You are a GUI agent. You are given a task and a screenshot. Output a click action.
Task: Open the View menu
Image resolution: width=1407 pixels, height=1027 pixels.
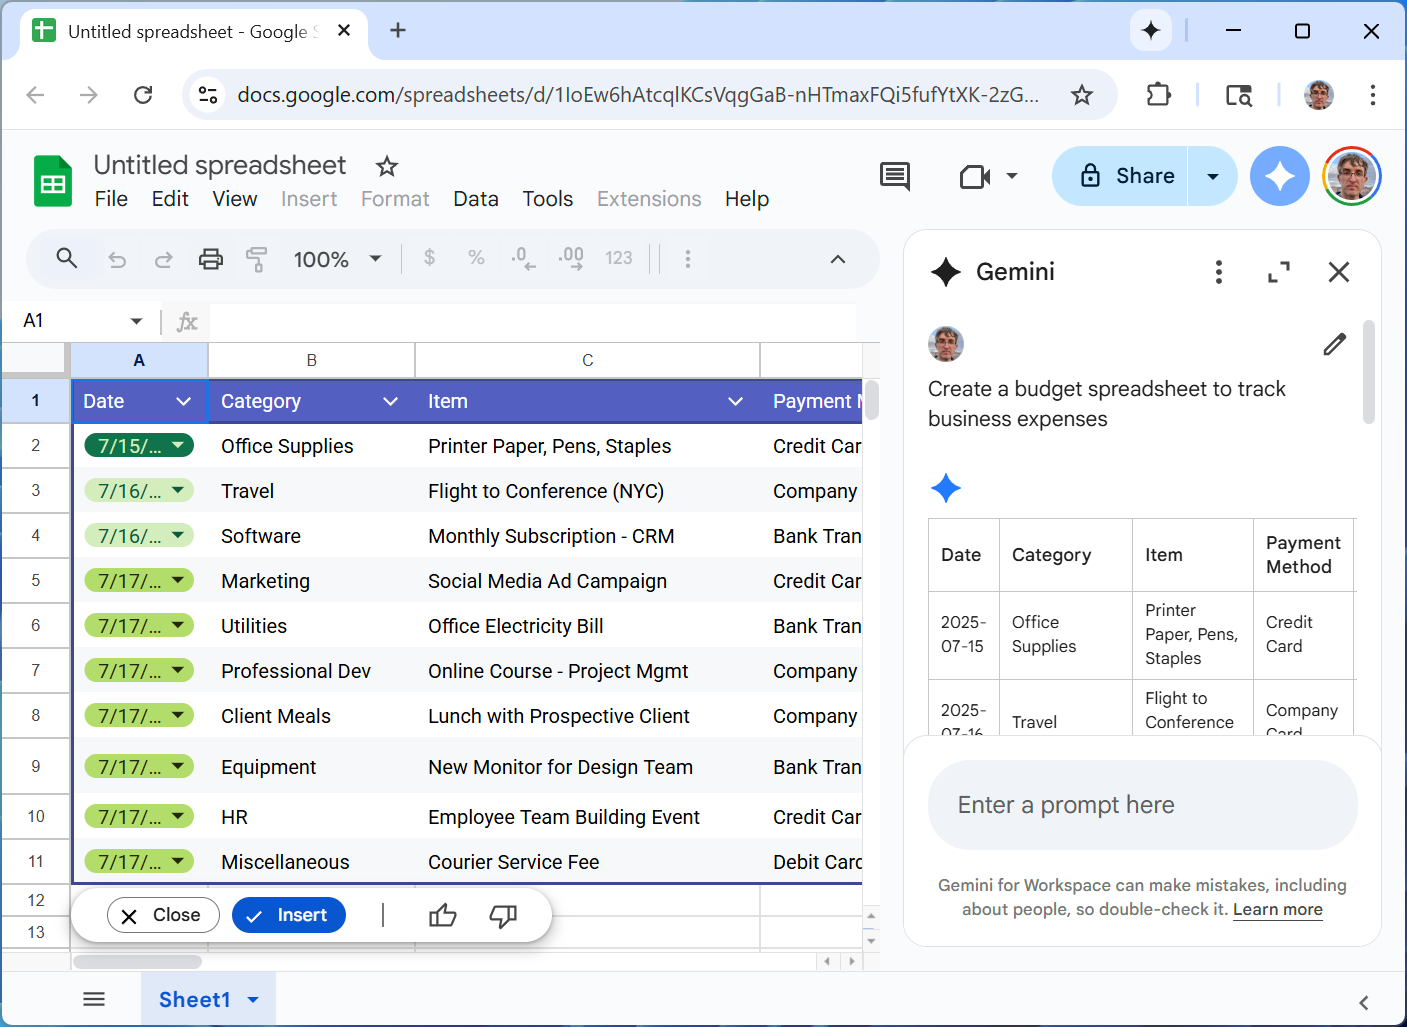click(235, 199)
